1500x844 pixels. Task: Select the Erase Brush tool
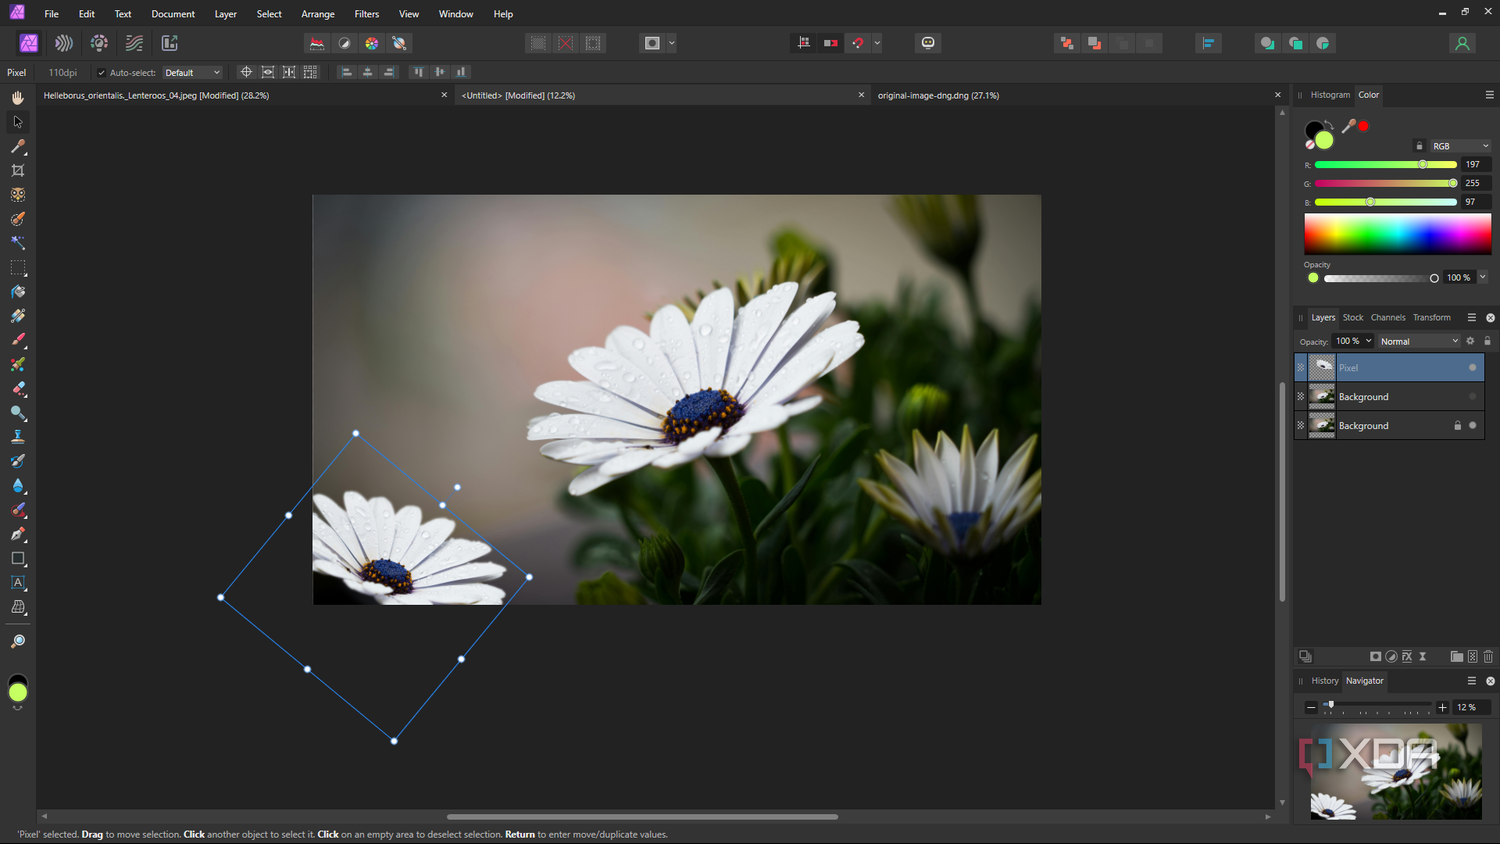click(18, 388)
